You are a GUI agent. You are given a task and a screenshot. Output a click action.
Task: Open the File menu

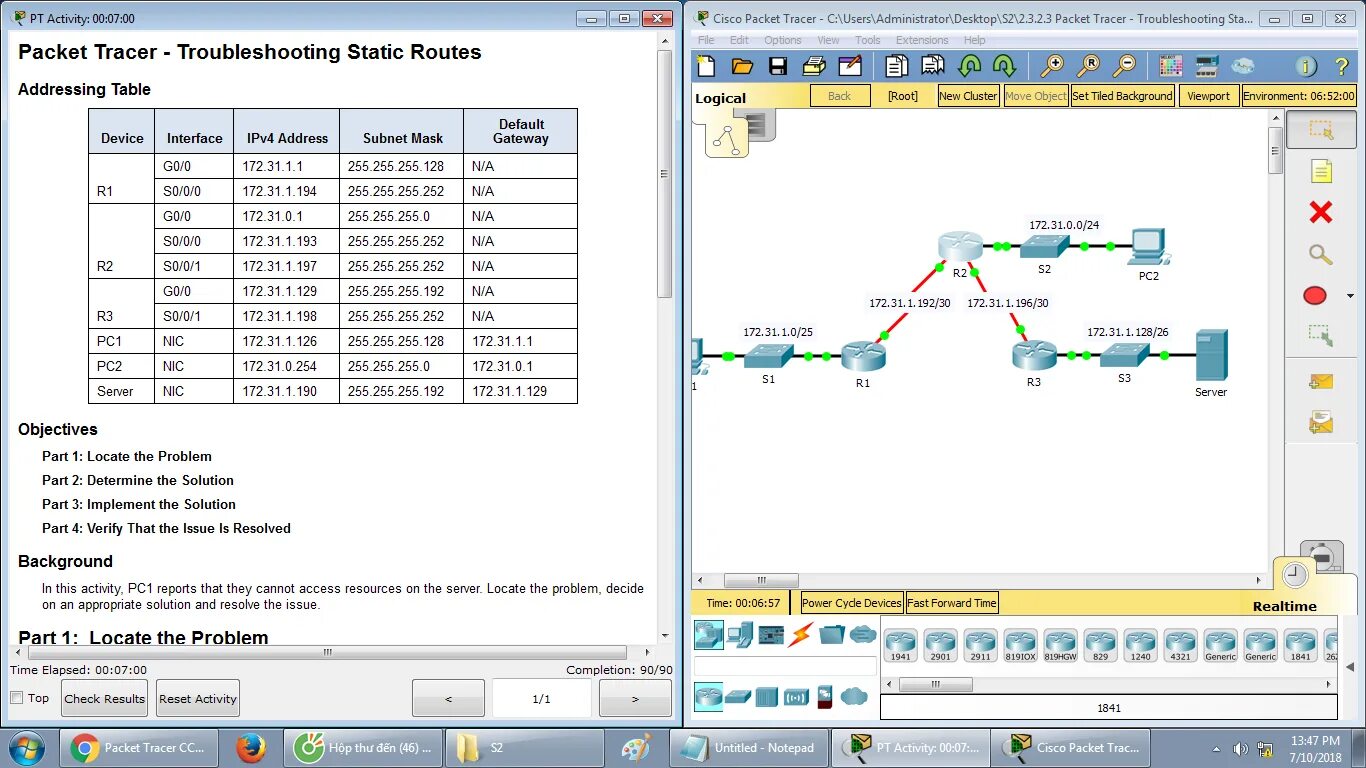click(706, 40)
